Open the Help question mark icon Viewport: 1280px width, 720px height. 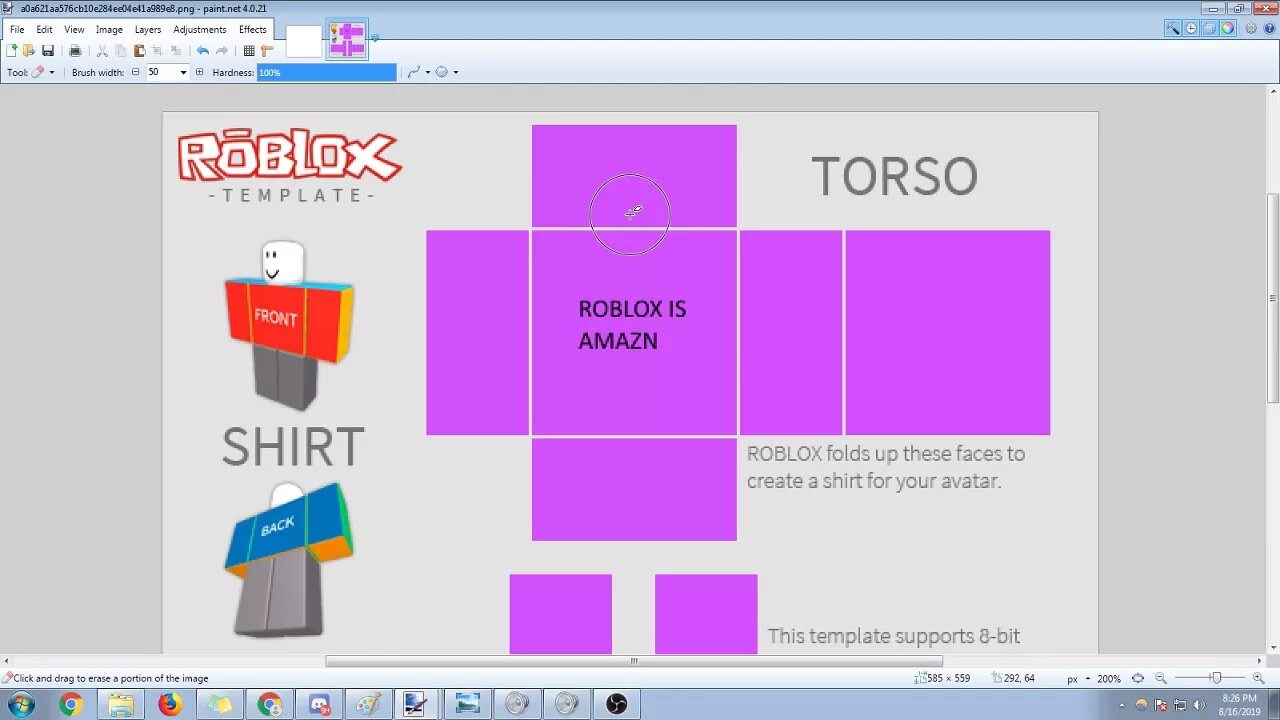(1269, 29)
